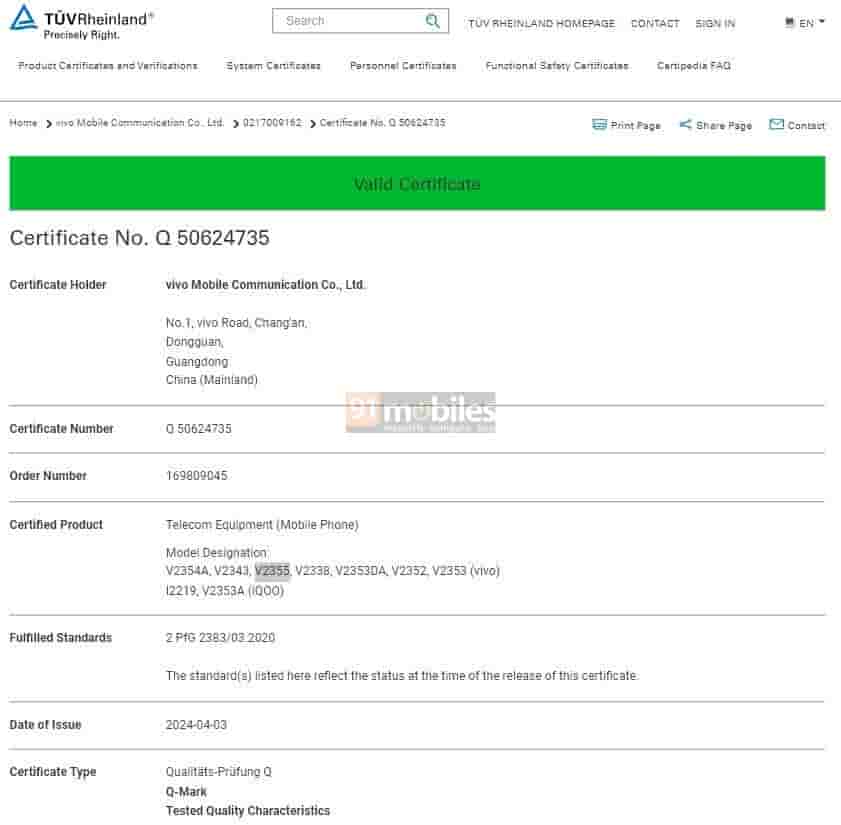841x825 pixels.
Task: Click the printer icon for Print Page
Action: tap(599, 125)
